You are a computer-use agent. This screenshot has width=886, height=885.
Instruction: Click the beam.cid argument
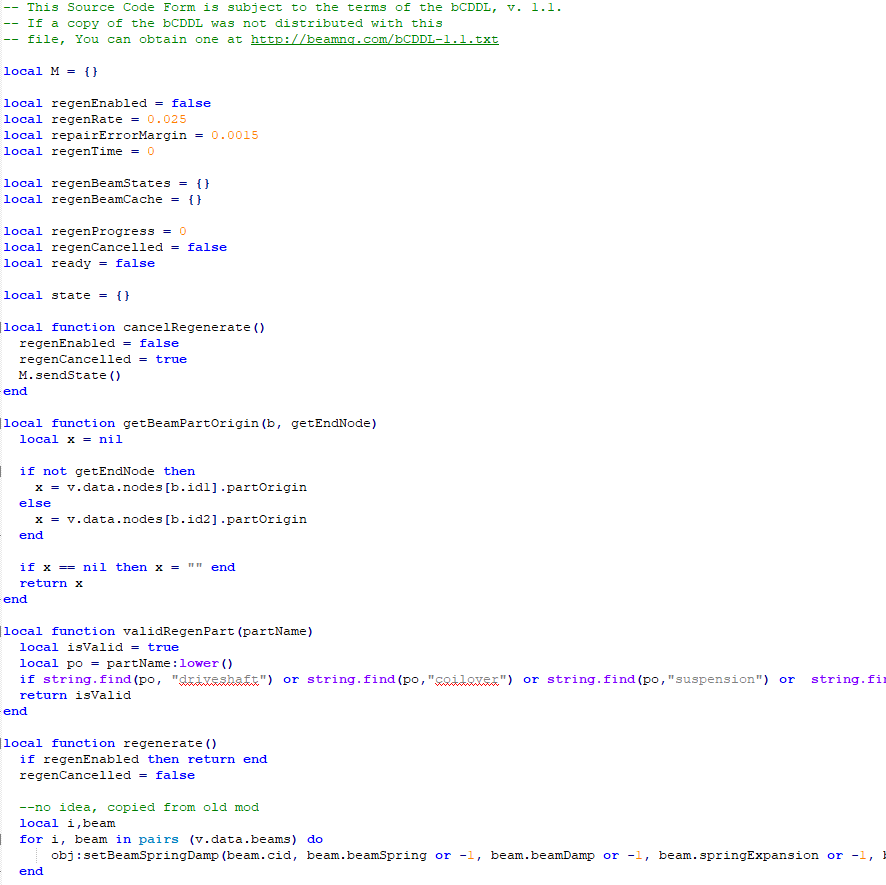[259, 856]
